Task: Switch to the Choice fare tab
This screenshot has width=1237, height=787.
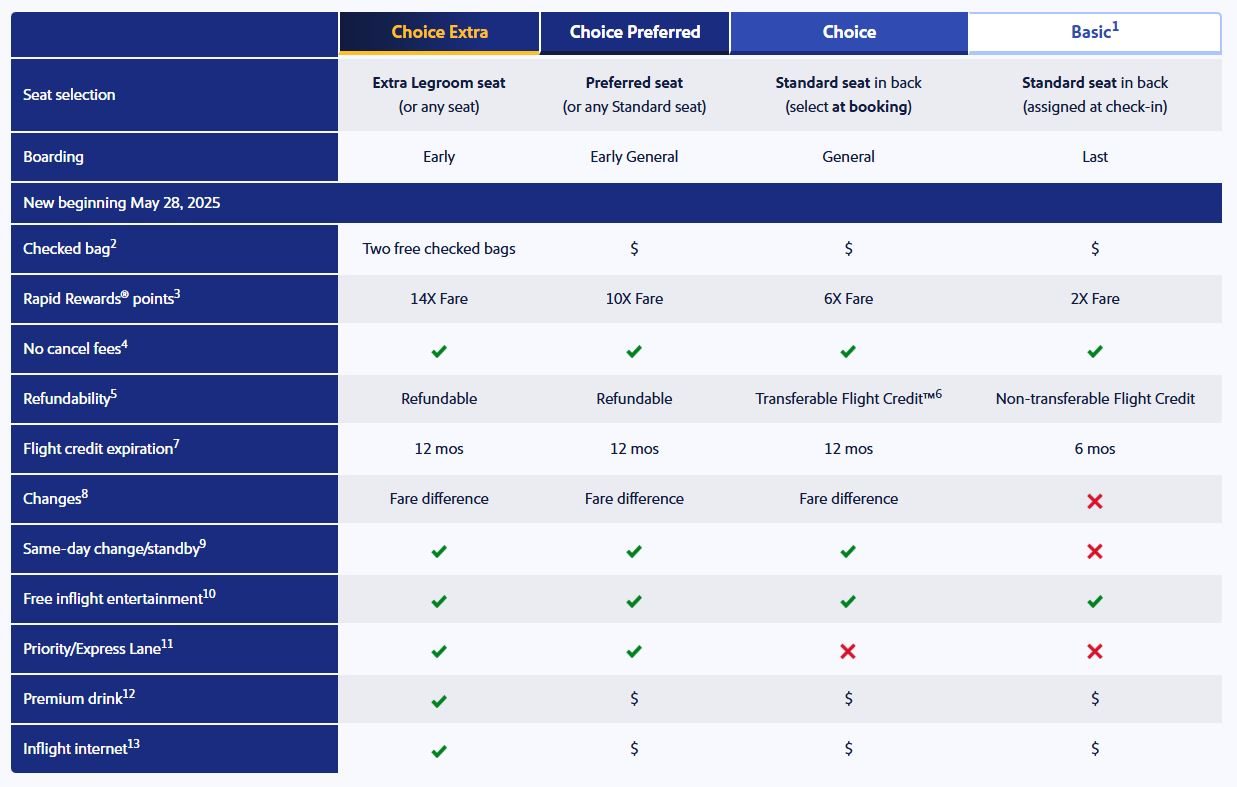Action: click(x=848, y=32)
